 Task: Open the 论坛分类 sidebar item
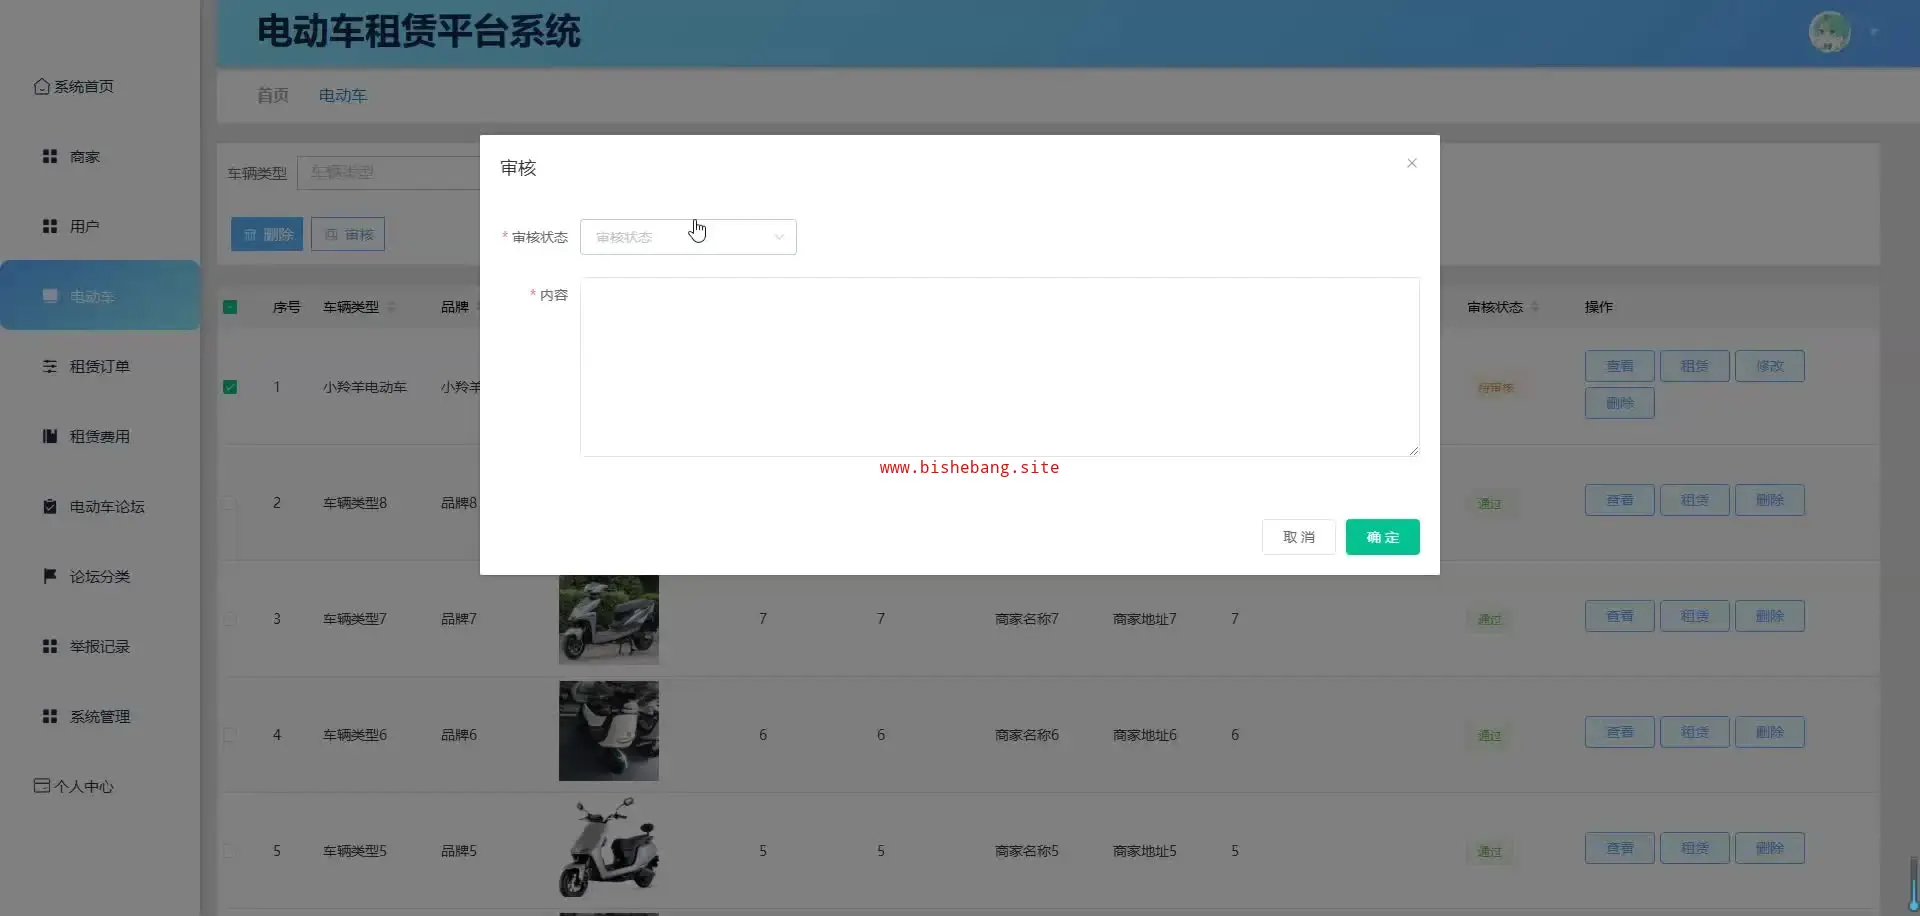(100, 577)
